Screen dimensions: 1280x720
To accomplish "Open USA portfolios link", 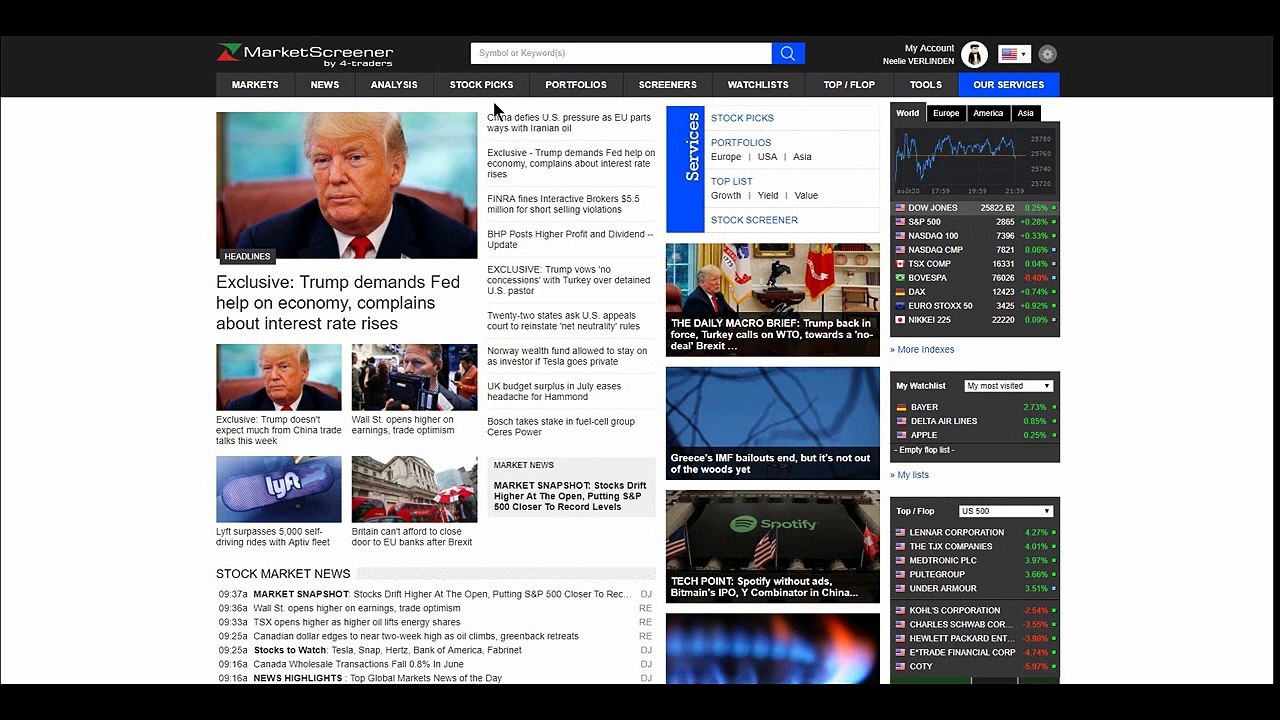I will tap(767, 157).
